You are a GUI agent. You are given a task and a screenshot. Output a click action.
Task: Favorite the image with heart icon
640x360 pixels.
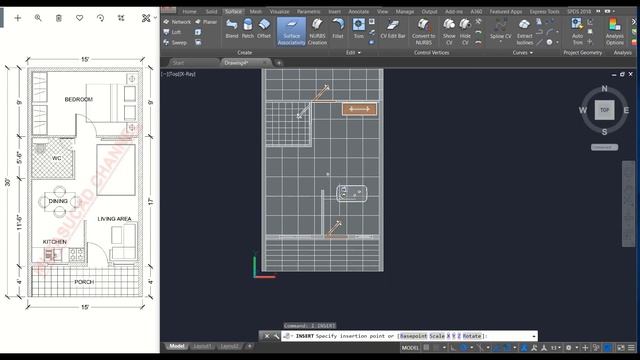click(x=80, y=18)
